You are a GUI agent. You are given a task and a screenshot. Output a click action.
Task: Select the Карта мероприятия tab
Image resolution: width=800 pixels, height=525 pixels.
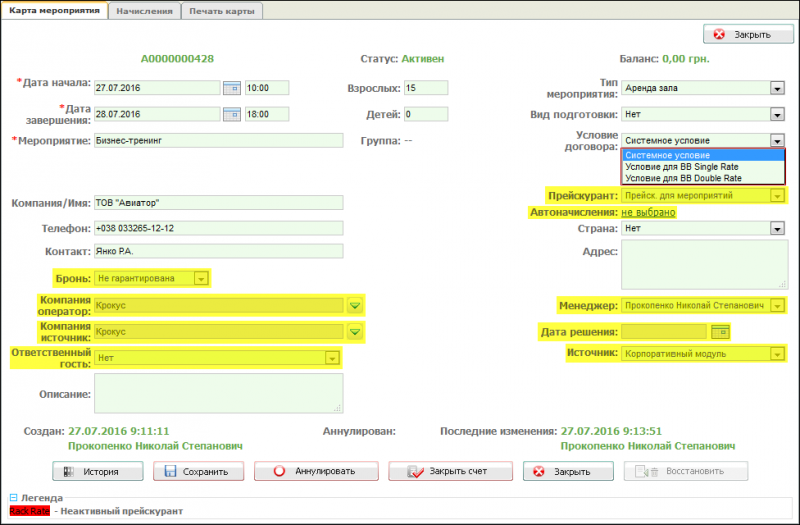(x=55, y=10)
